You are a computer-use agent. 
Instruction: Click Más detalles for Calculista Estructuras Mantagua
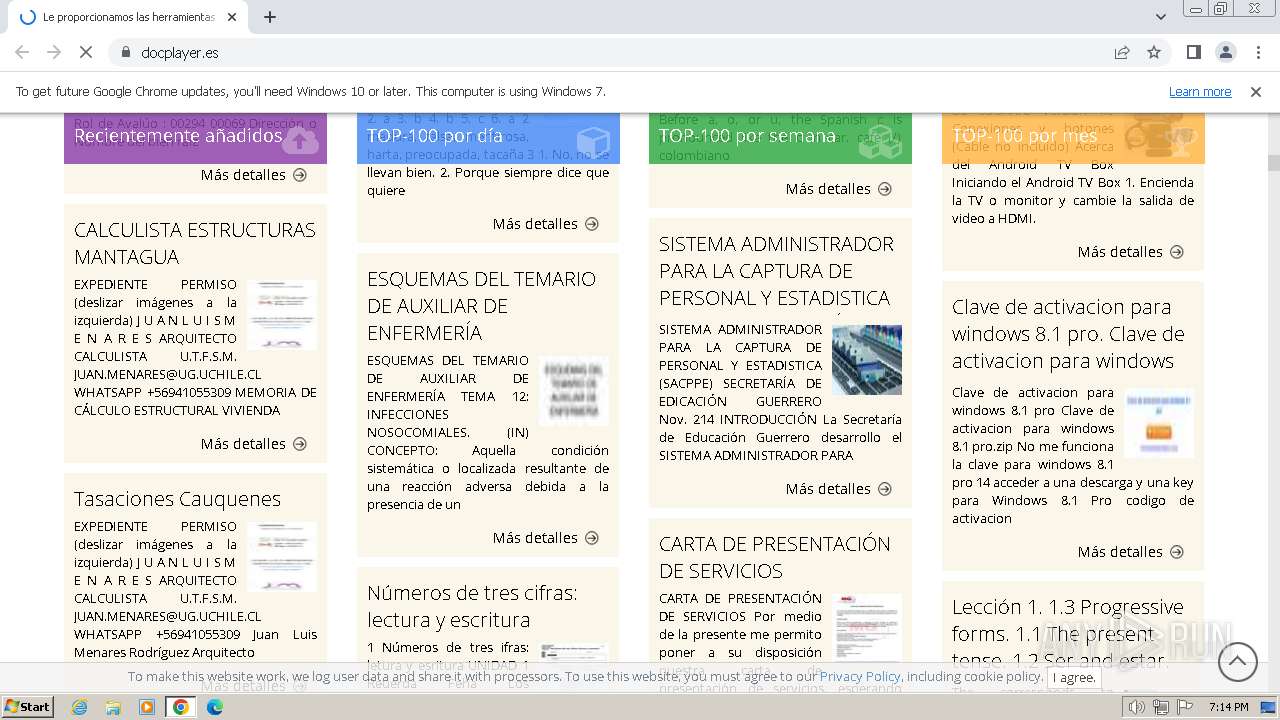point(254,444)
